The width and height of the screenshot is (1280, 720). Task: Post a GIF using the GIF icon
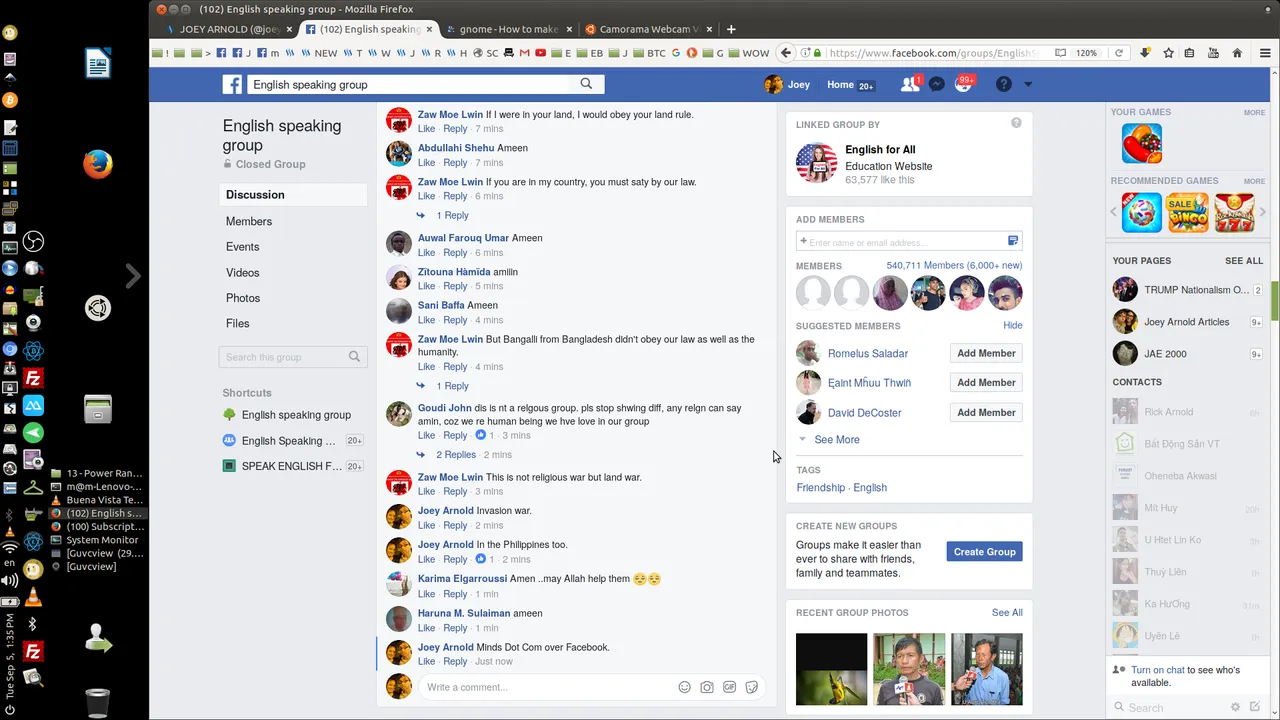(x=730, y=687)
